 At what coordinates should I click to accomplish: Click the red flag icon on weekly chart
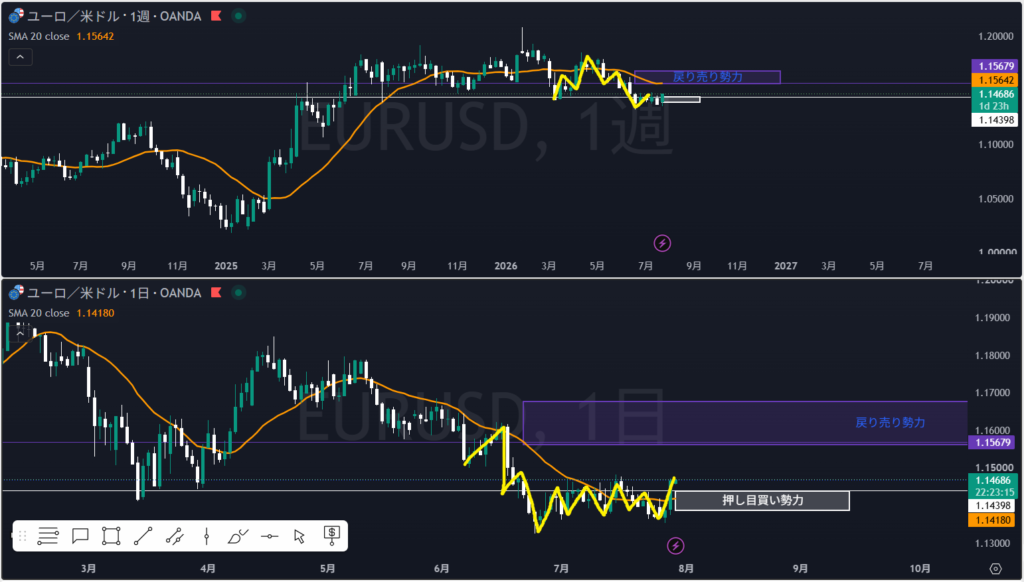point(216,16)
